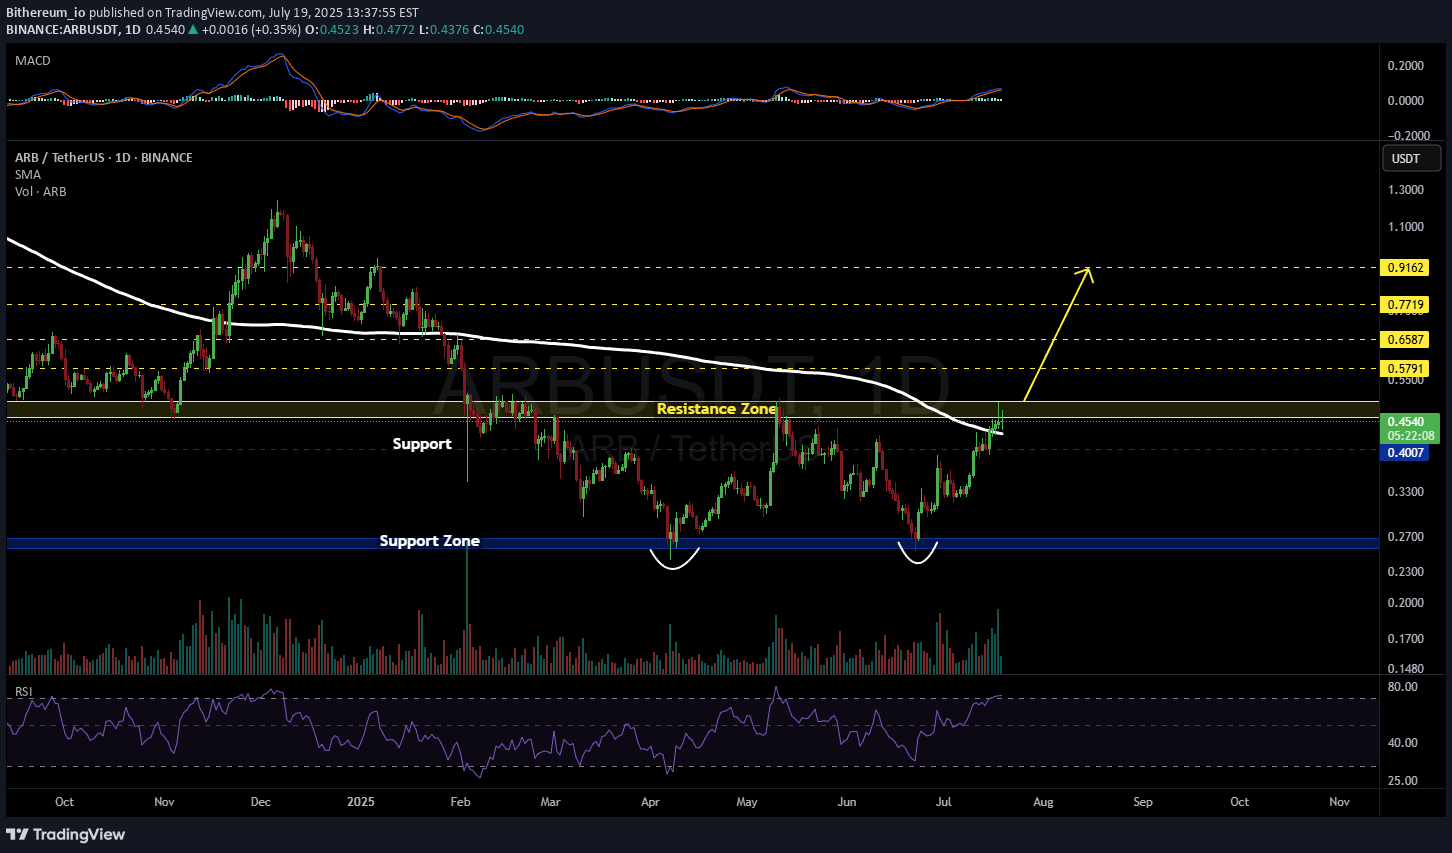This screenshot has width=1452, height=853.
Task: Select the MACD indicator label
Action: click(x=33, y=61)
